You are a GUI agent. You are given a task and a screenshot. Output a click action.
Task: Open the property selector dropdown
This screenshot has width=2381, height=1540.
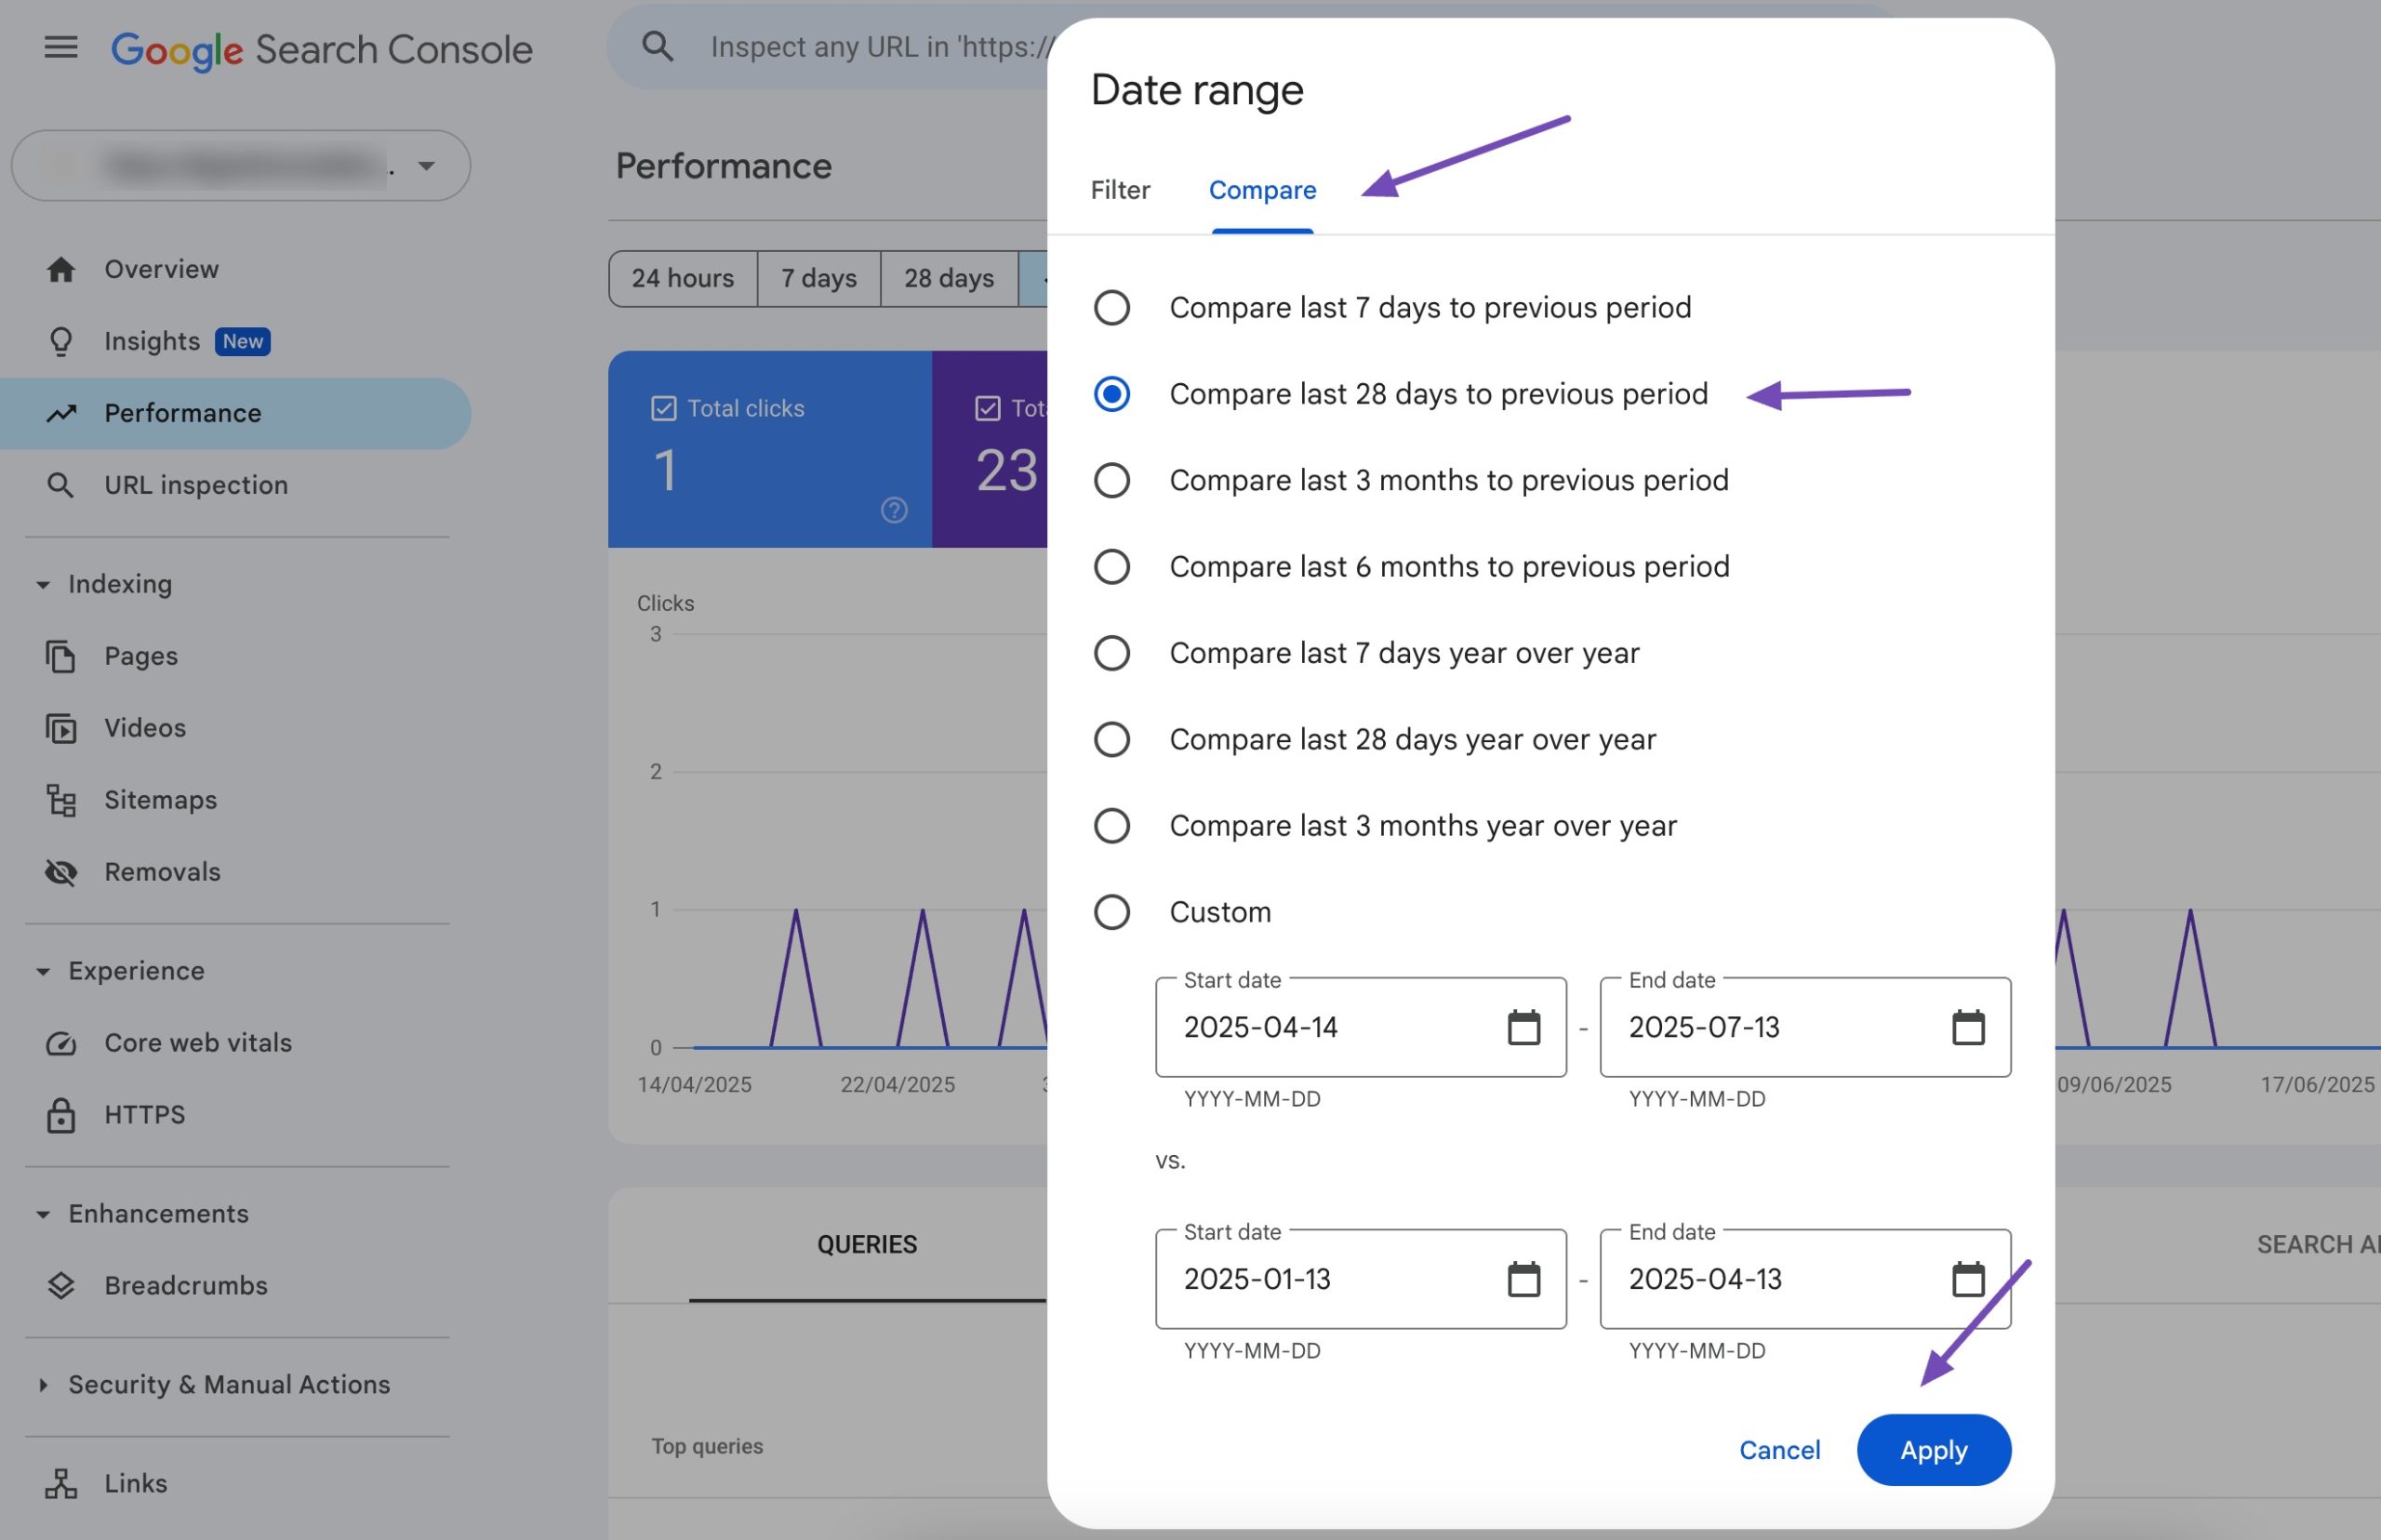[428, 165]
